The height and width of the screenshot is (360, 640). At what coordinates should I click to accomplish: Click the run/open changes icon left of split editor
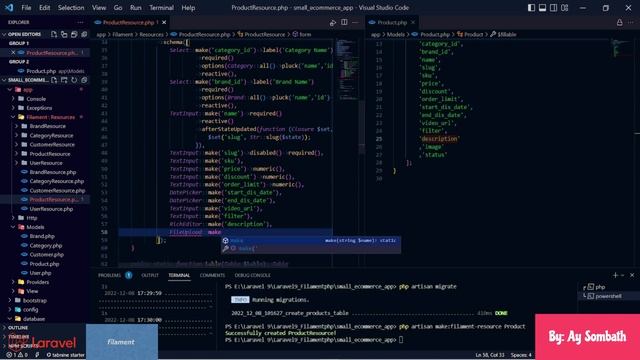coord(333,23)
